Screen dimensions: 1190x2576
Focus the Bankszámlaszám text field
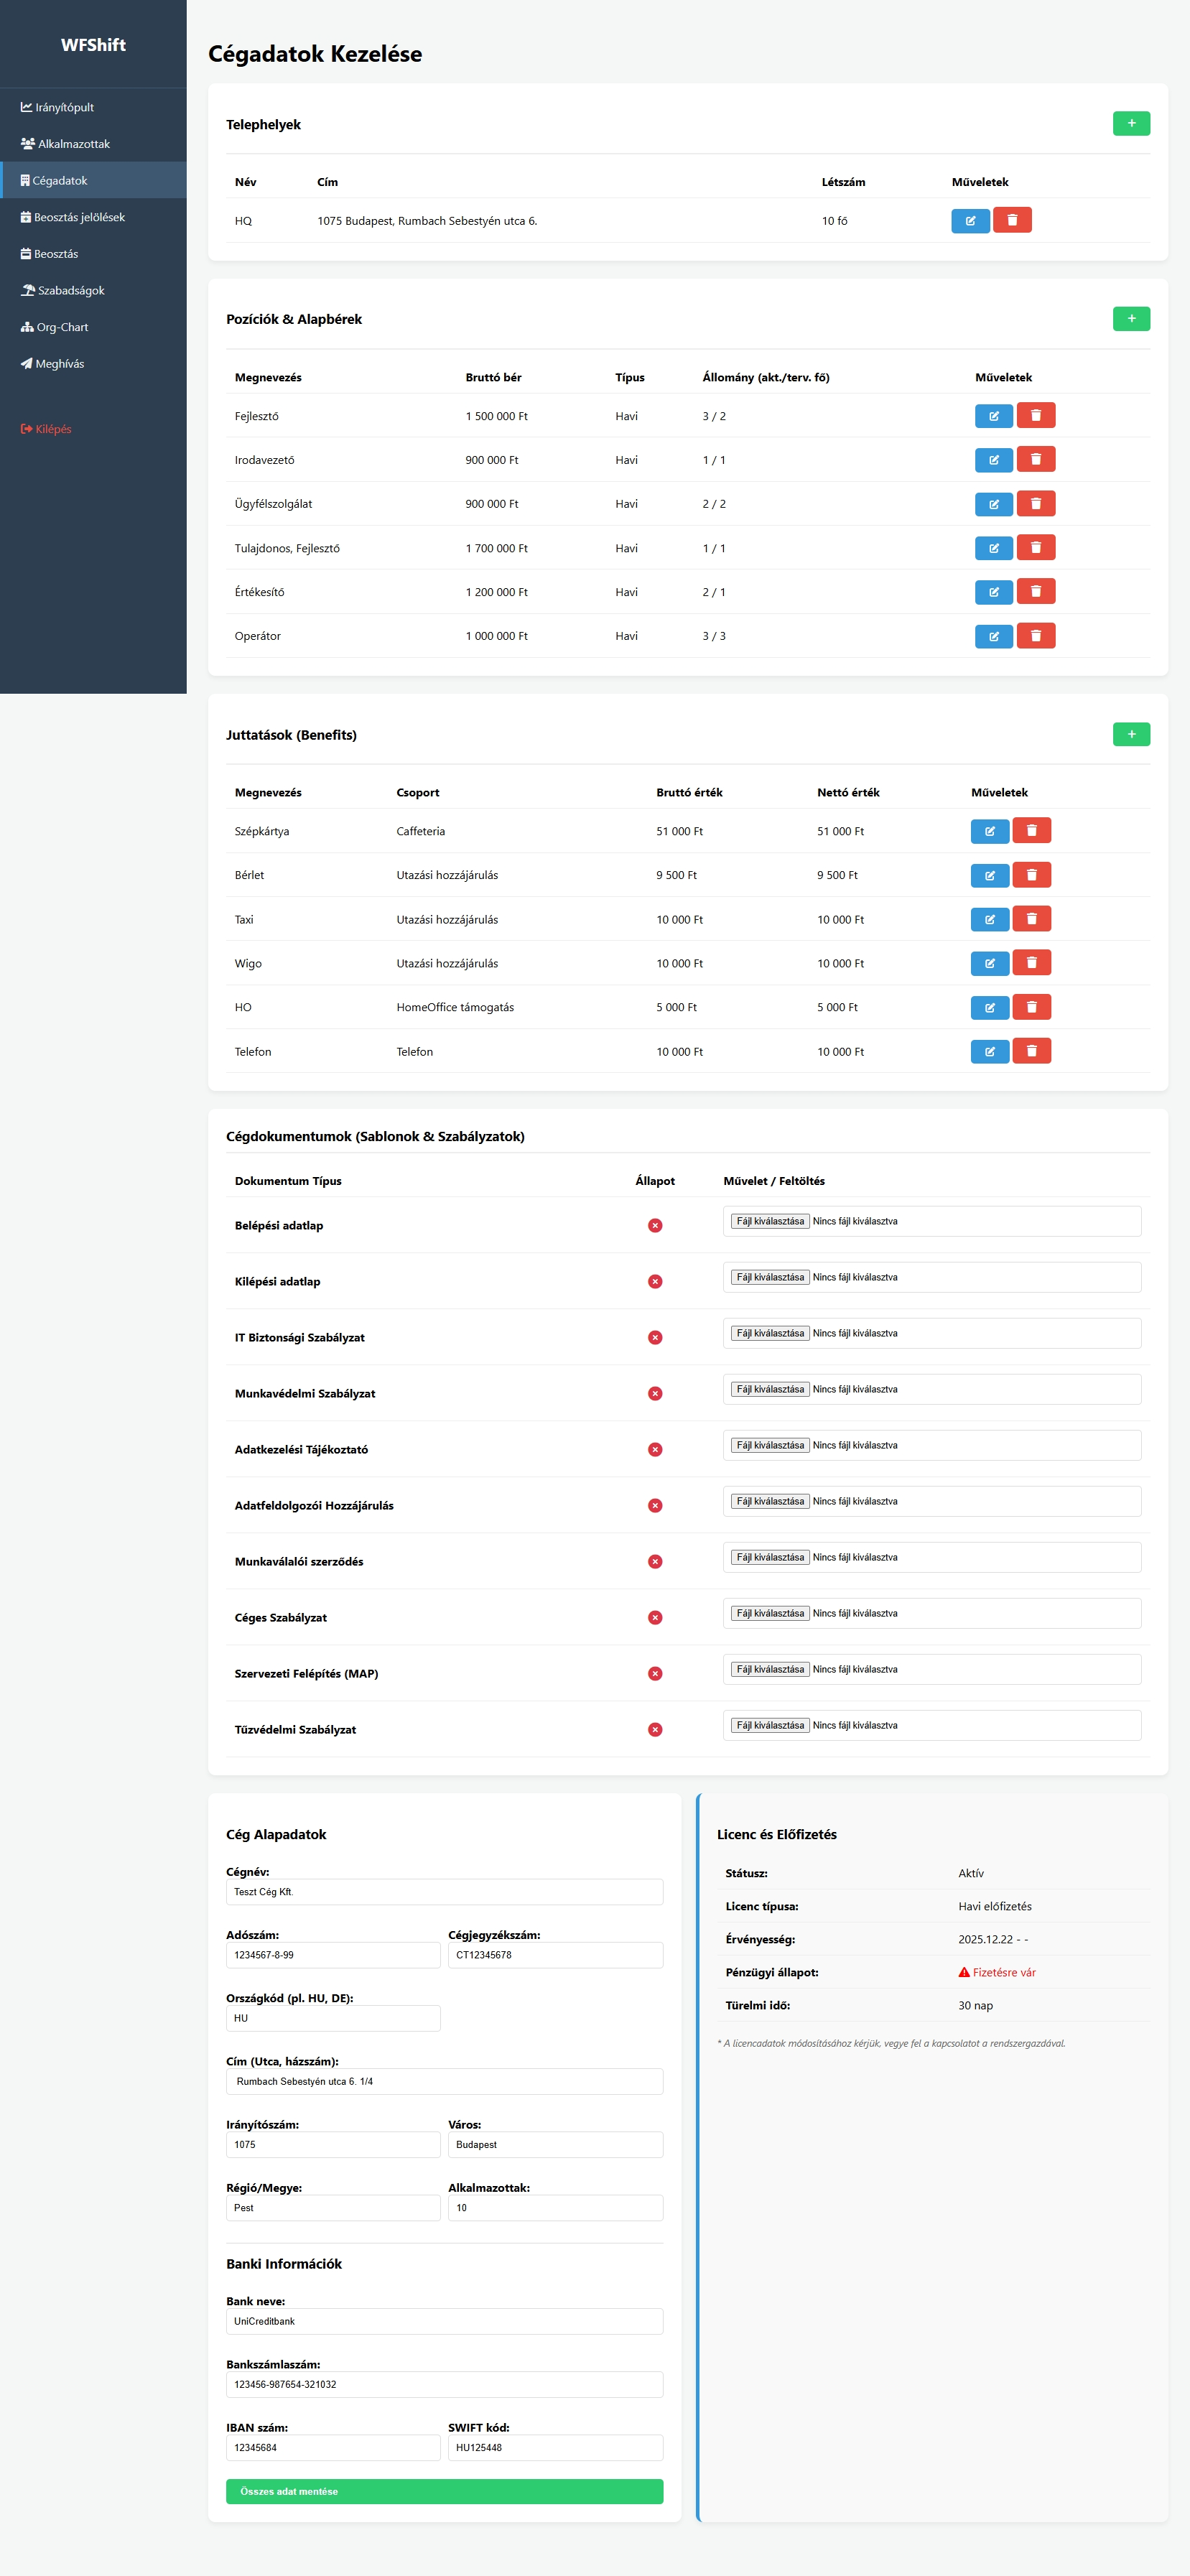444,2384
